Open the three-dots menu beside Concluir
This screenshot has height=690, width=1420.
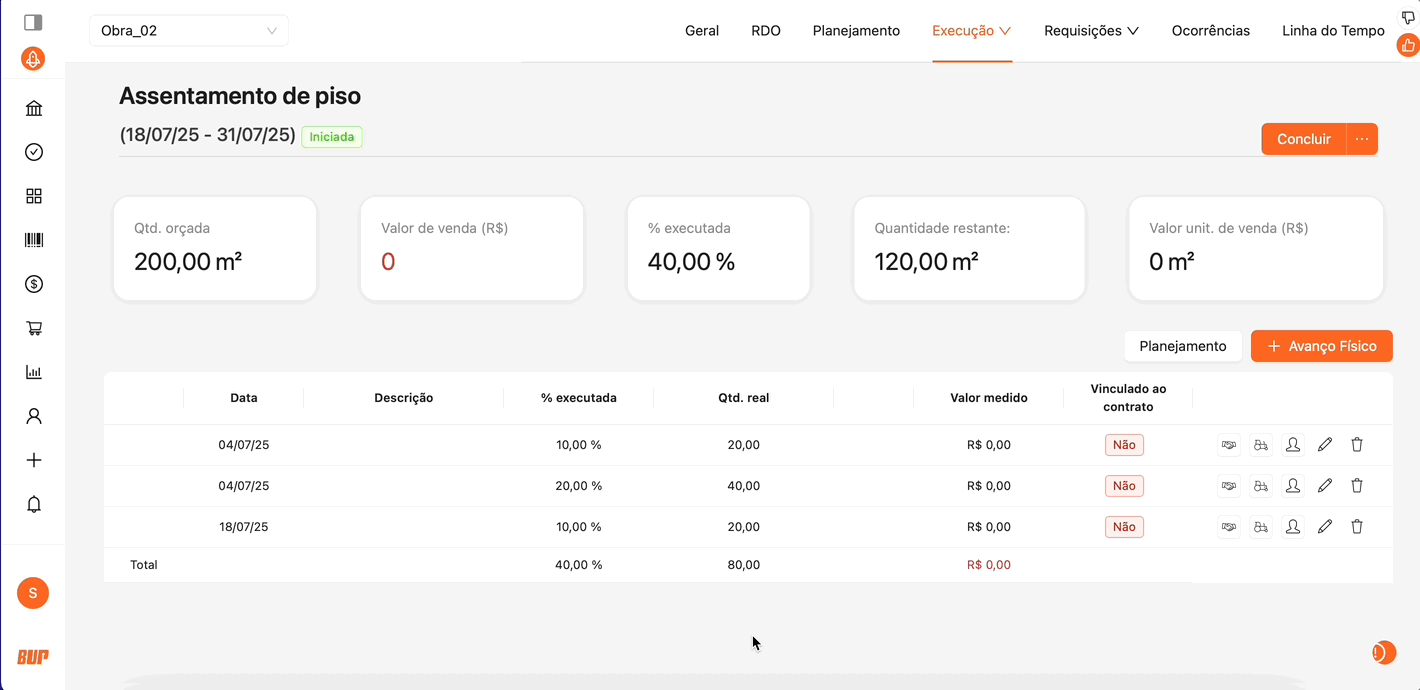[1362, 139]
